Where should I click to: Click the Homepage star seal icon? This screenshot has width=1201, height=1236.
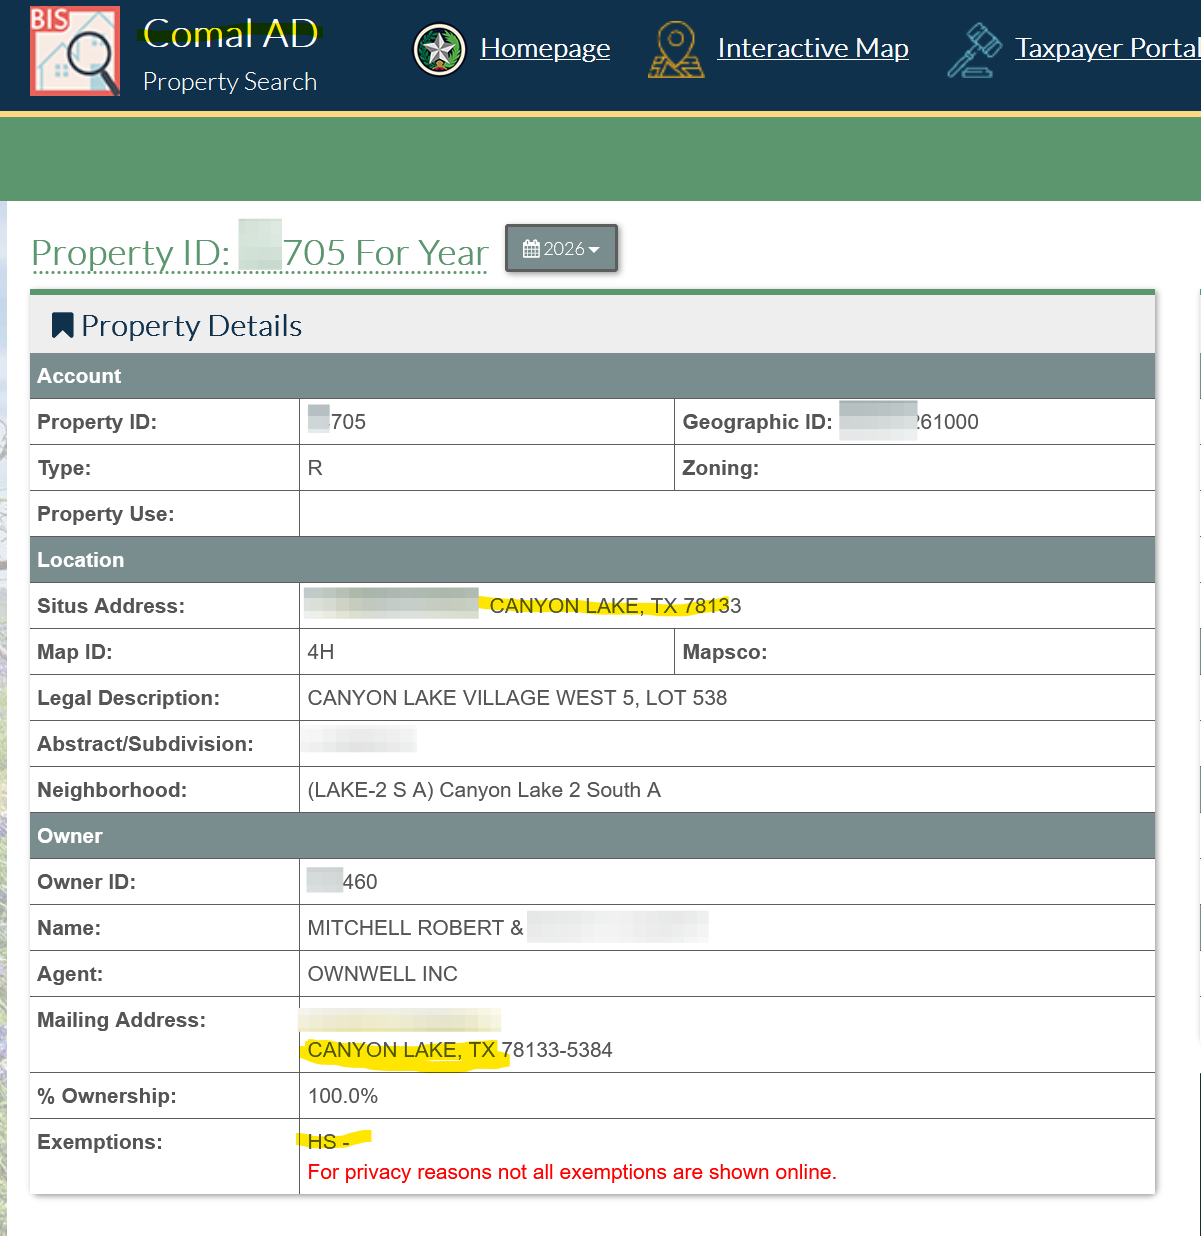click(x=440, y=50)
